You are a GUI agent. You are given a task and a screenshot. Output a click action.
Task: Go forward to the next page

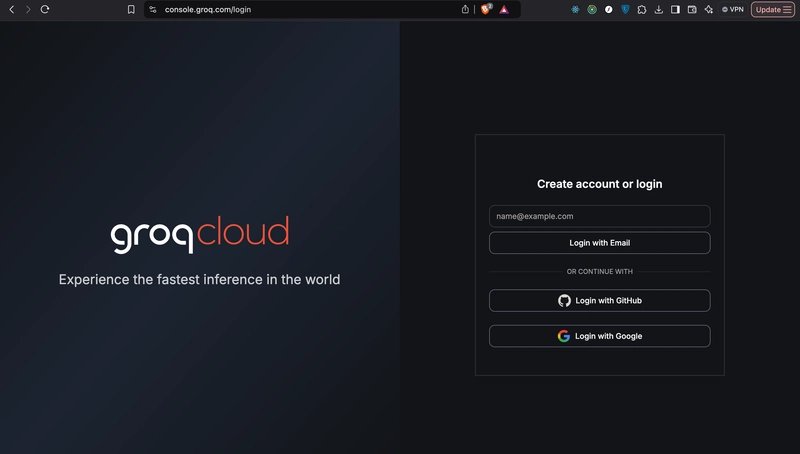28,9
